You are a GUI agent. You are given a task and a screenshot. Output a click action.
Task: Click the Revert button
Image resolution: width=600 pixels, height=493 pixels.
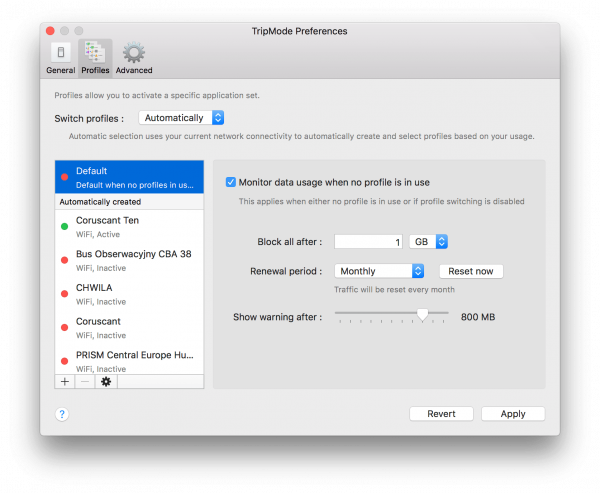(441, 413)
